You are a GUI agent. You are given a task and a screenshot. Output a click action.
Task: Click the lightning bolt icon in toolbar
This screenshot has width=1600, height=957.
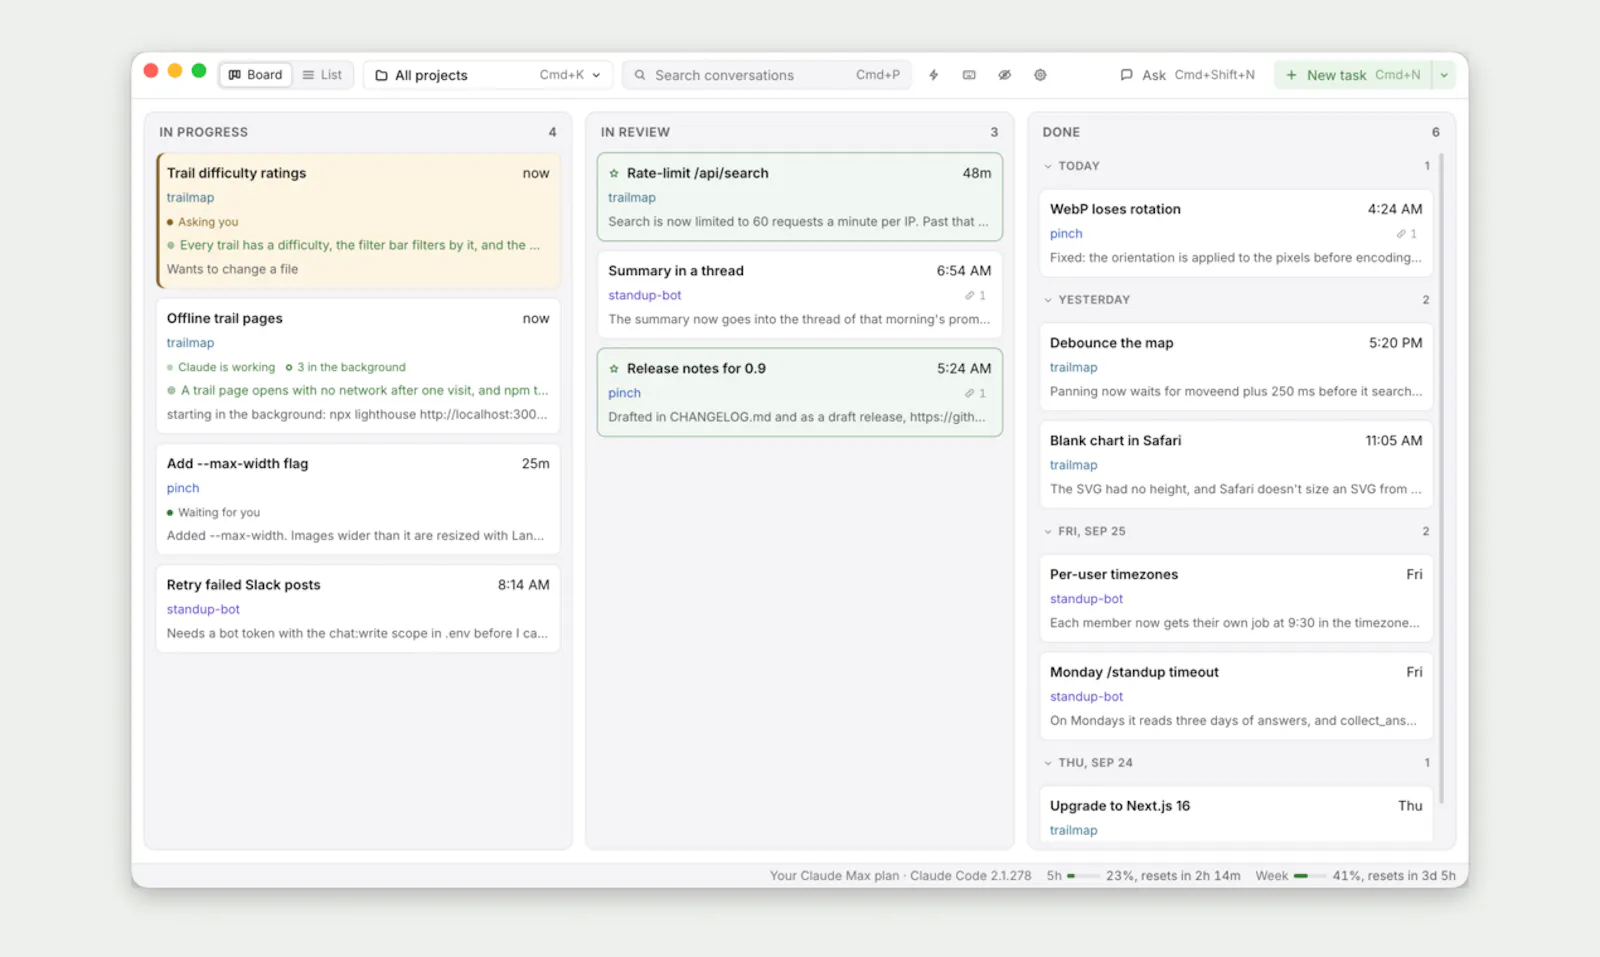click(933, 75)
